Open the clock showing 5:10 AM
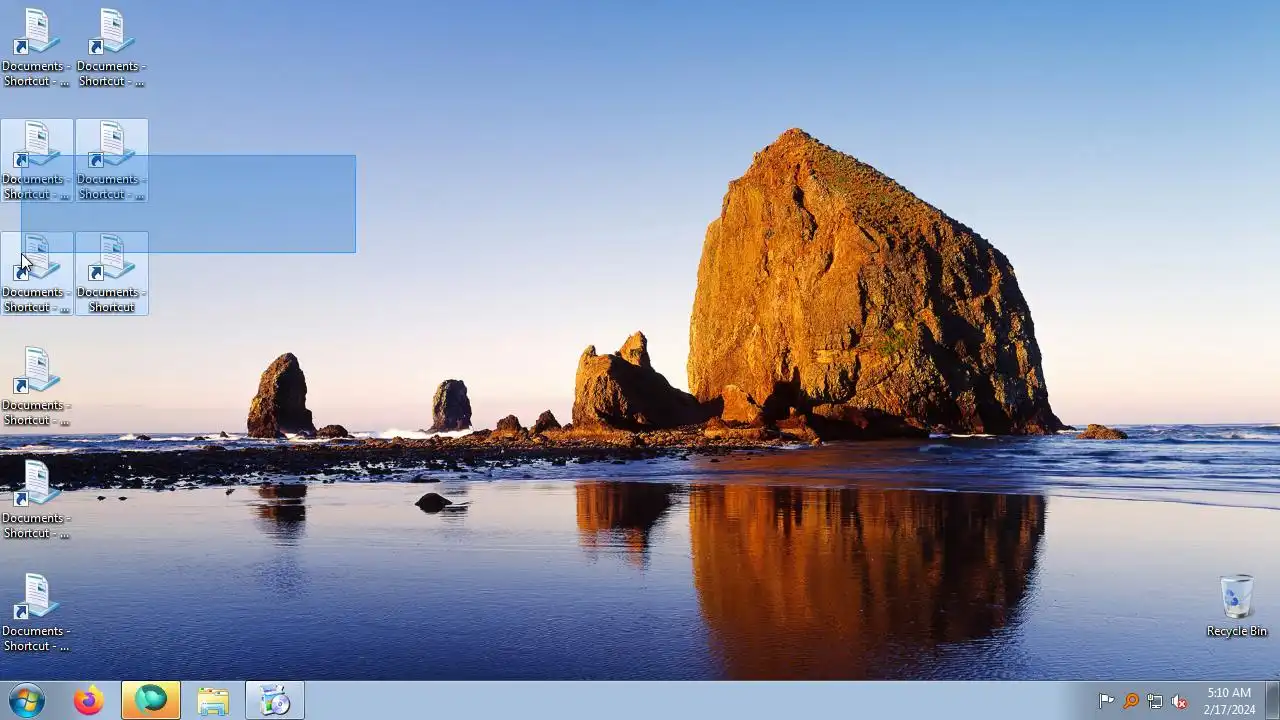This screenshot has height=720, width=1280. [1229, 701]
